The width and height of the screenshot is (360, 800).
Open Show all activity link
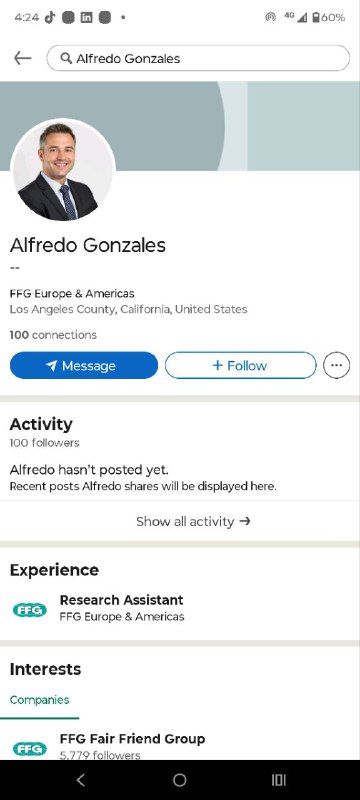click(x=193, y=521)
